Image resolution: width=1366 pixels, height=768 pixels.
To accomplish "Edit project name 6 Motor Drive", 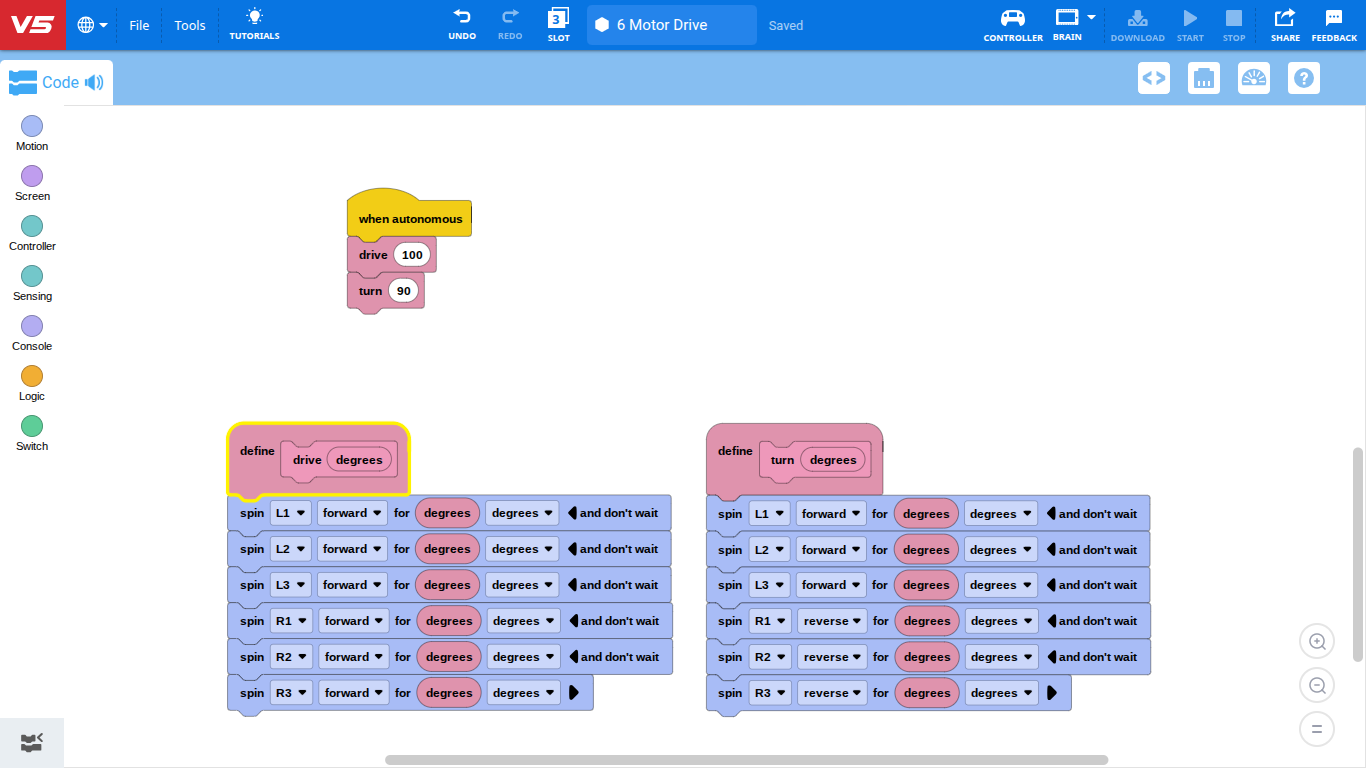I will point(672,25).
